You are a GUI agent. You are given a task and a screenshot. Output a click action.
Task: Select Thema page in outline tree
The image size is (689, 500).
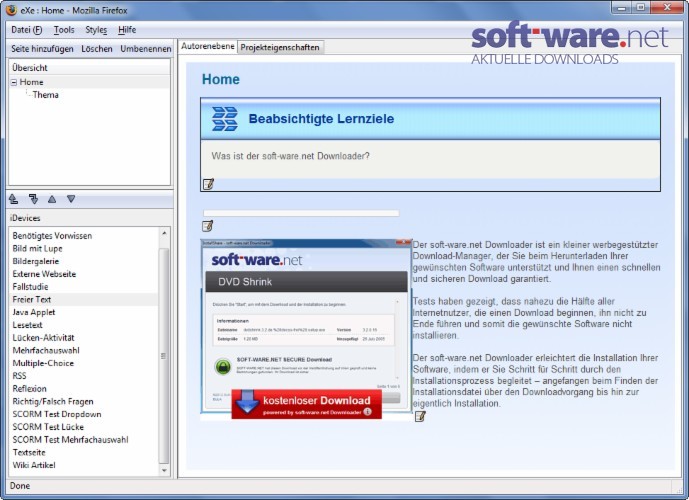(x=45, y=95)
